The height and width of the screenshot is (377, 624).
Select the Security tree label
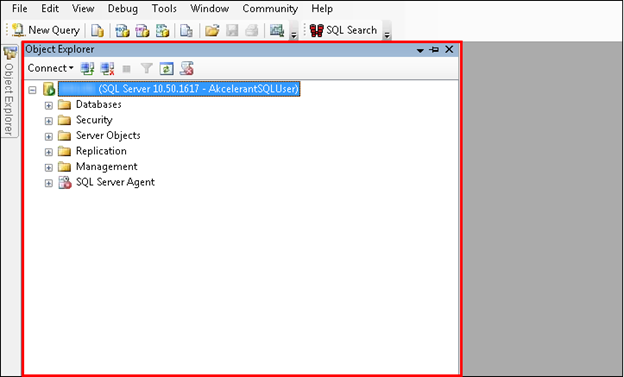pos(94,120)
